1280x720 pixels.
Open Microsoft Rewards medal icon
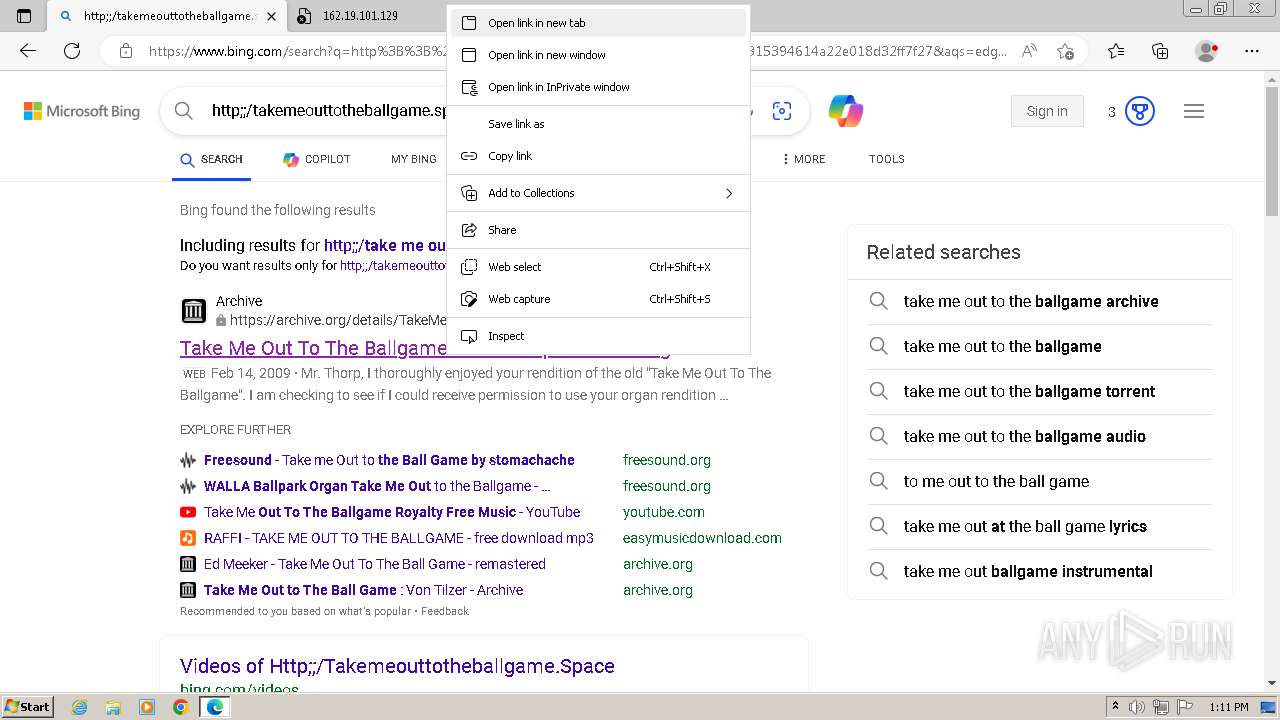1140,111
